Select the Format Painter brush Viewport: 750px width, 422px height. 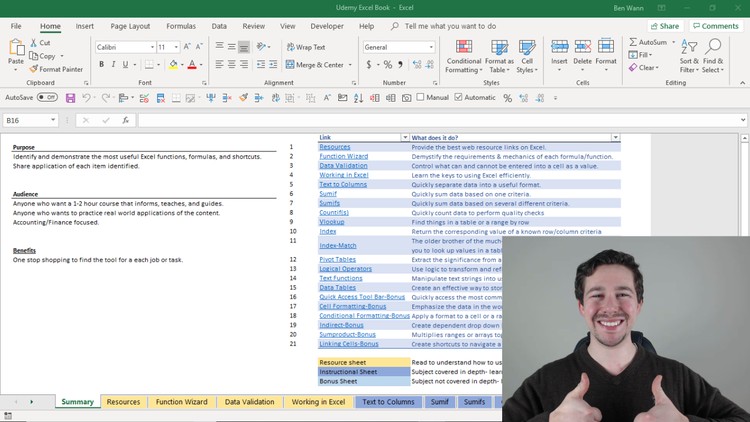pos(33,69)
